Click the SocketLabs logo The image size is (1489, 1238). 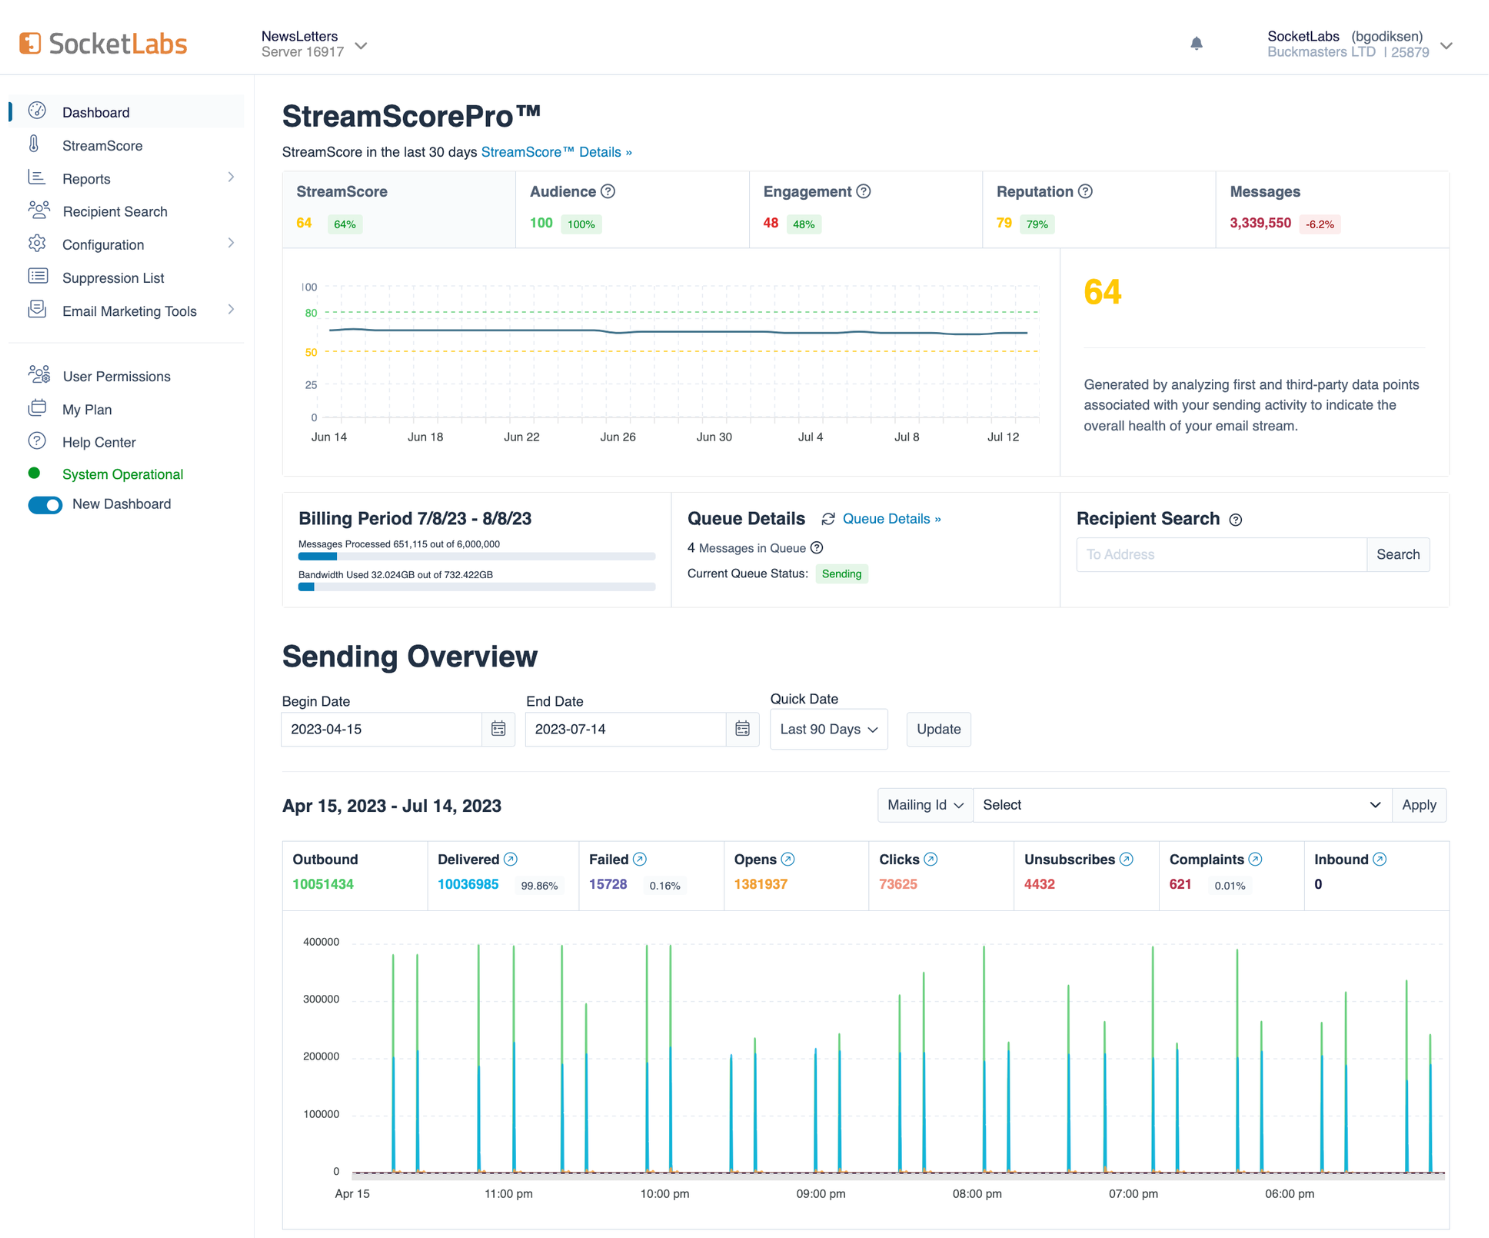click(x=103, y=44)
